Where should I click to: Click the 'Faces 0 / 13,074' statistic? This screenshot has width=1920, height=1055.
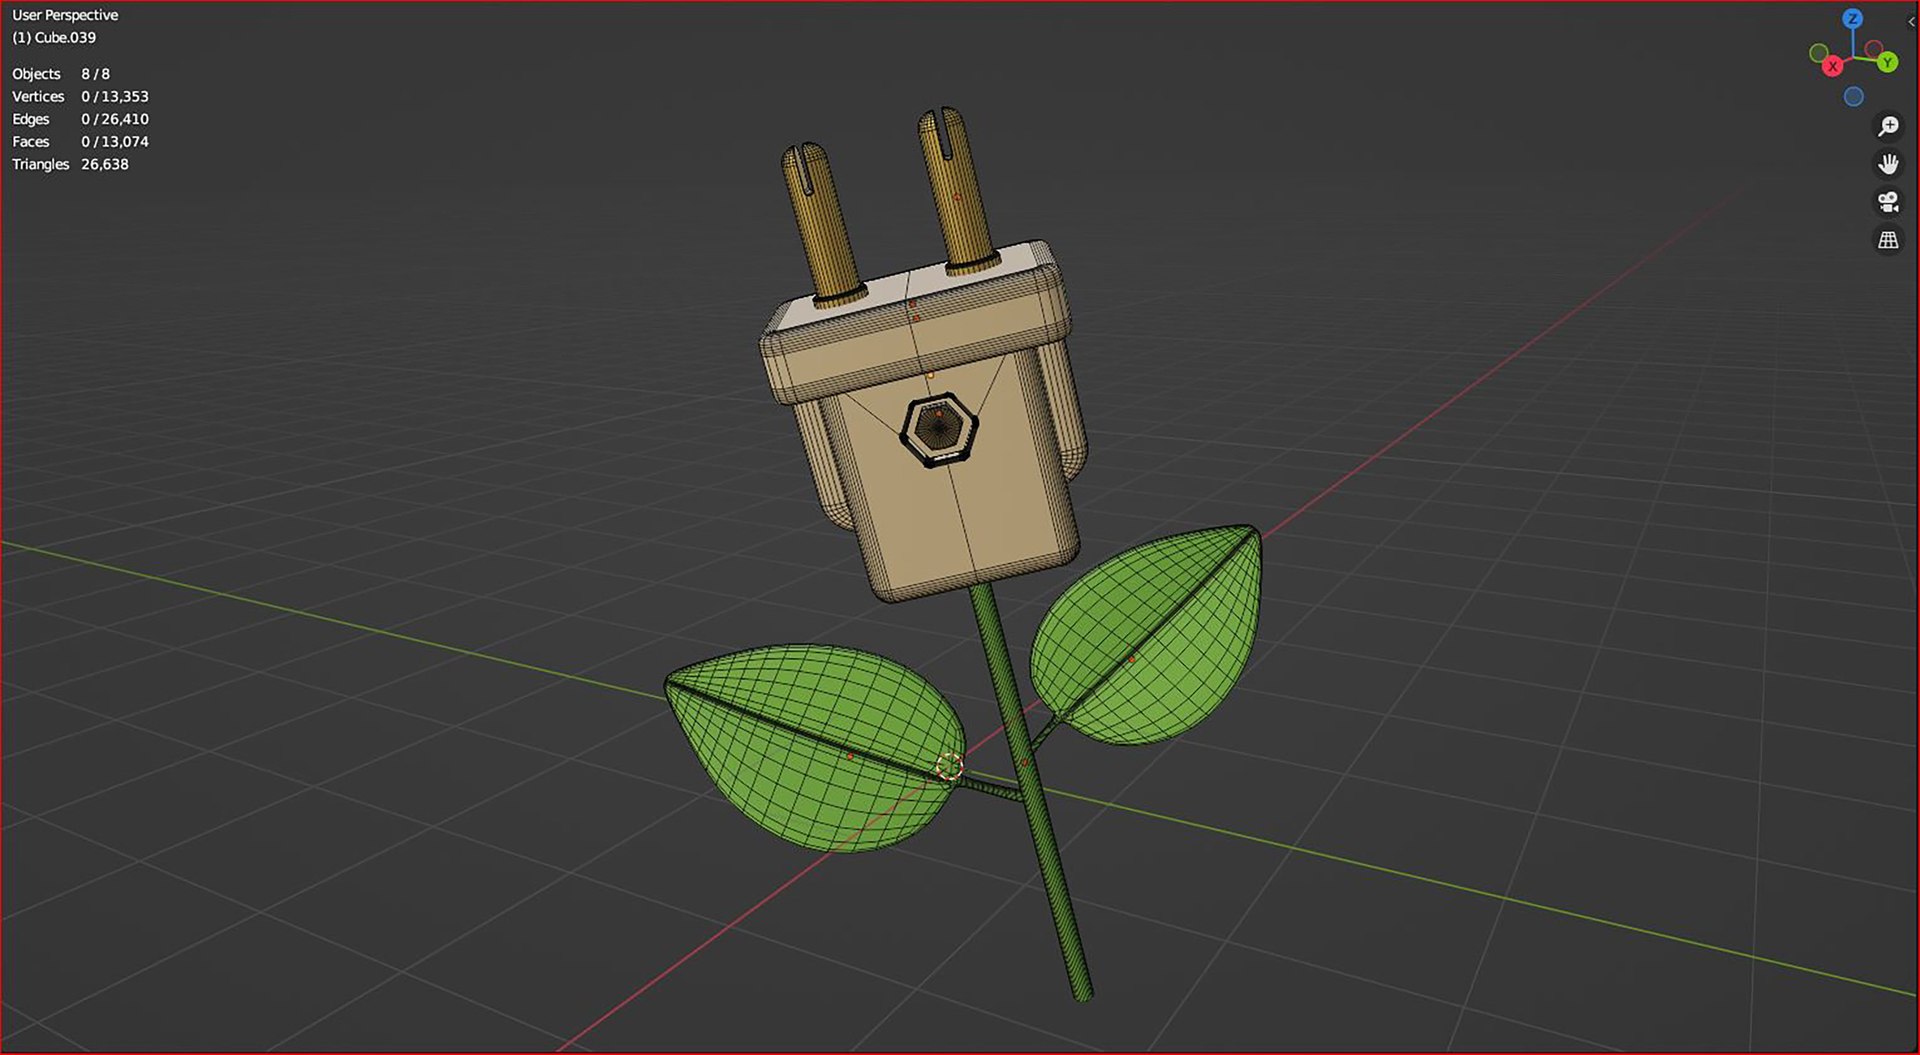coord(80,142)
